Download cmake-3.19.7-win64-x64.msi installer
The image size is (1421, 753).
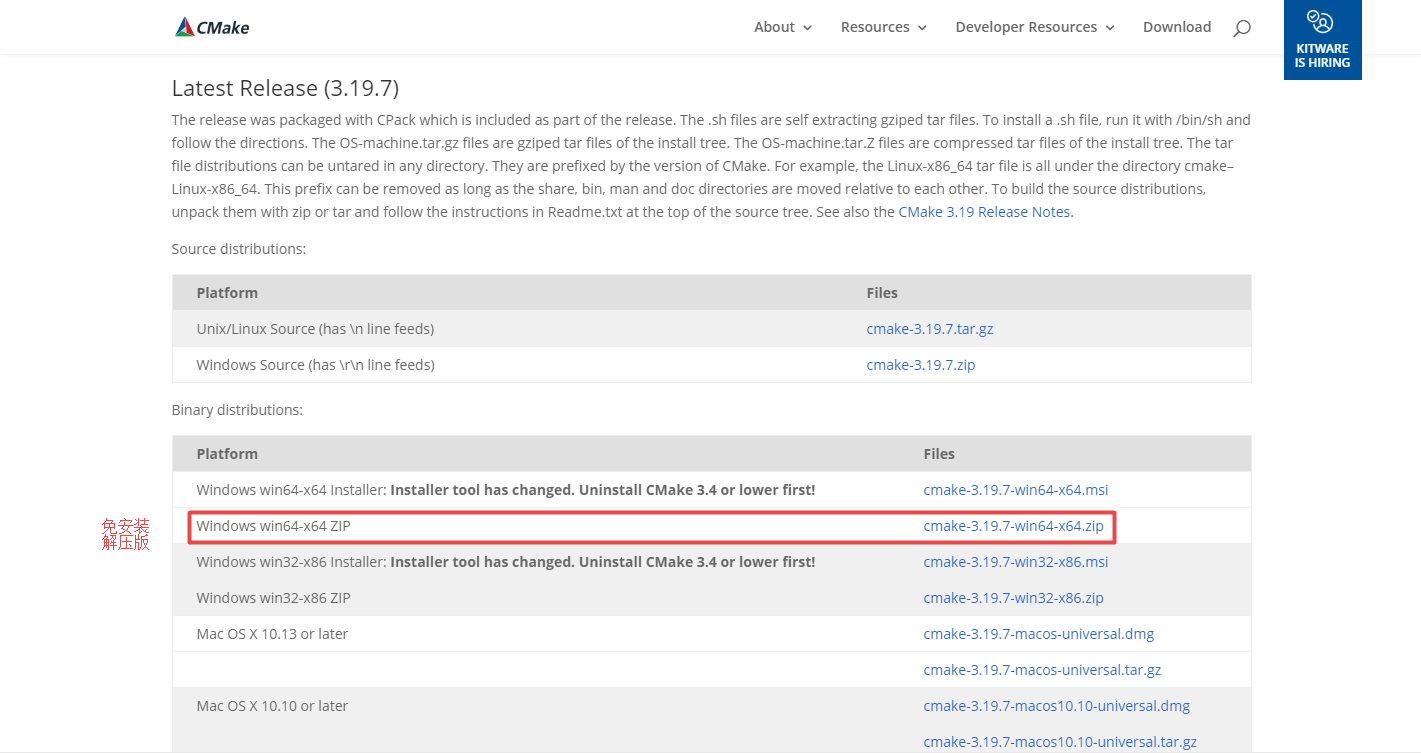(1015, 490)
